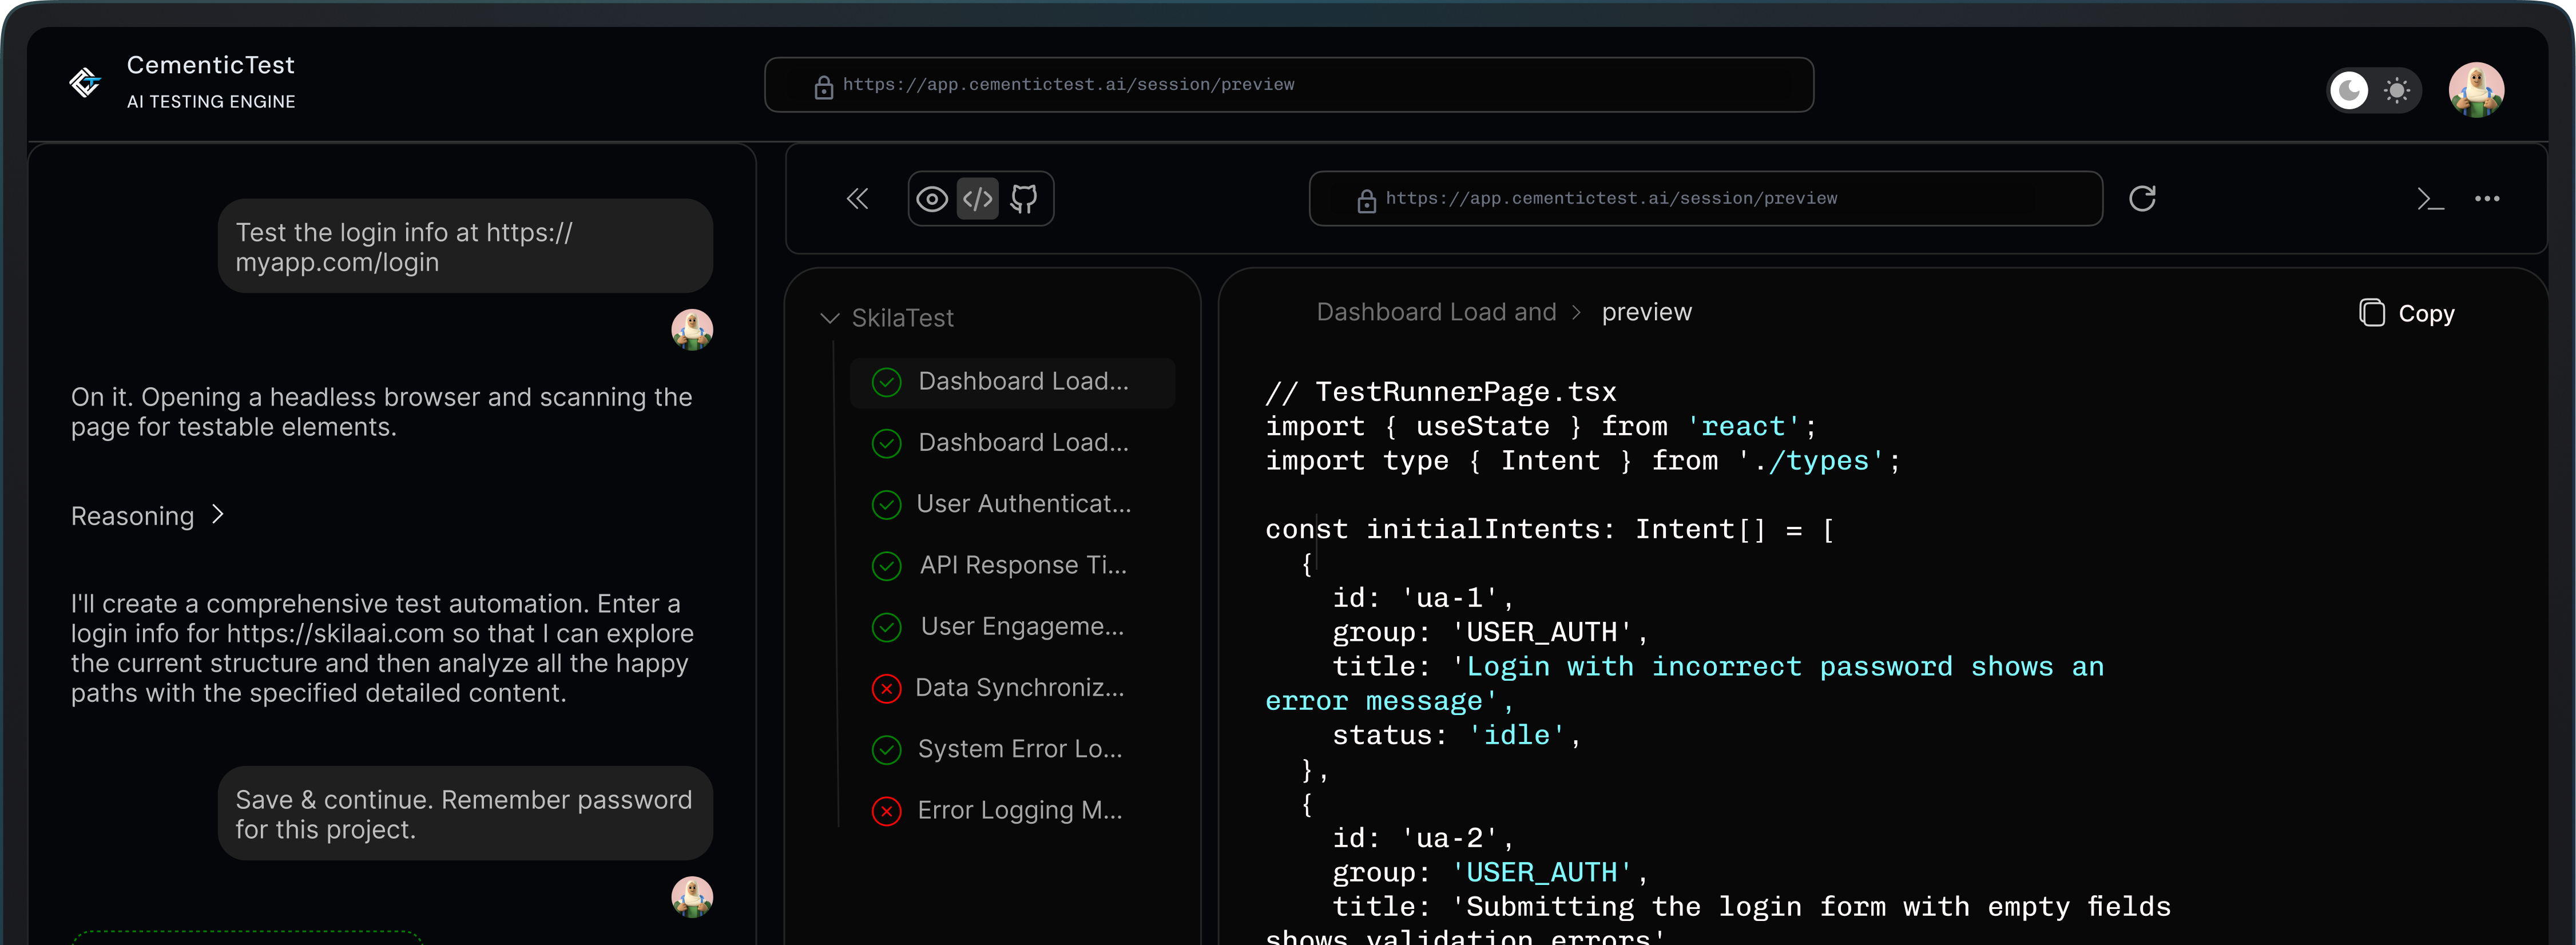Open the terminal prompt icon

pyautogui.click(x=2430, y=199)
